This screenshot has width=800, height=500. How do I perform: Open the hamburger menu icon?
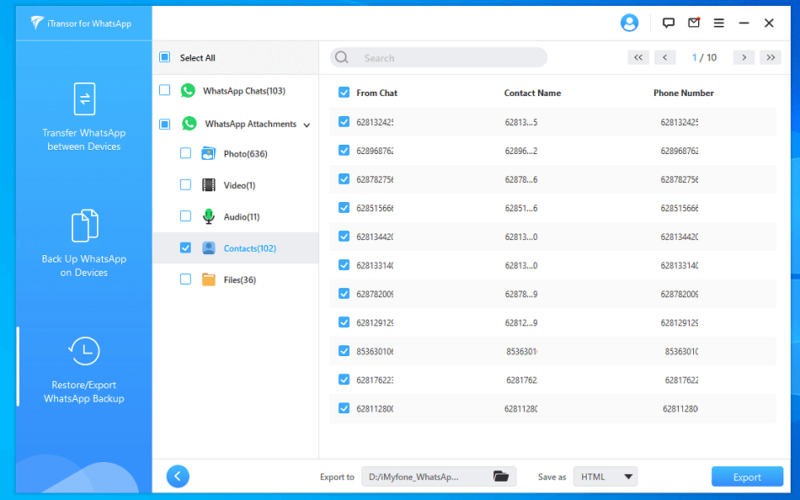click(x=719, y=23)
